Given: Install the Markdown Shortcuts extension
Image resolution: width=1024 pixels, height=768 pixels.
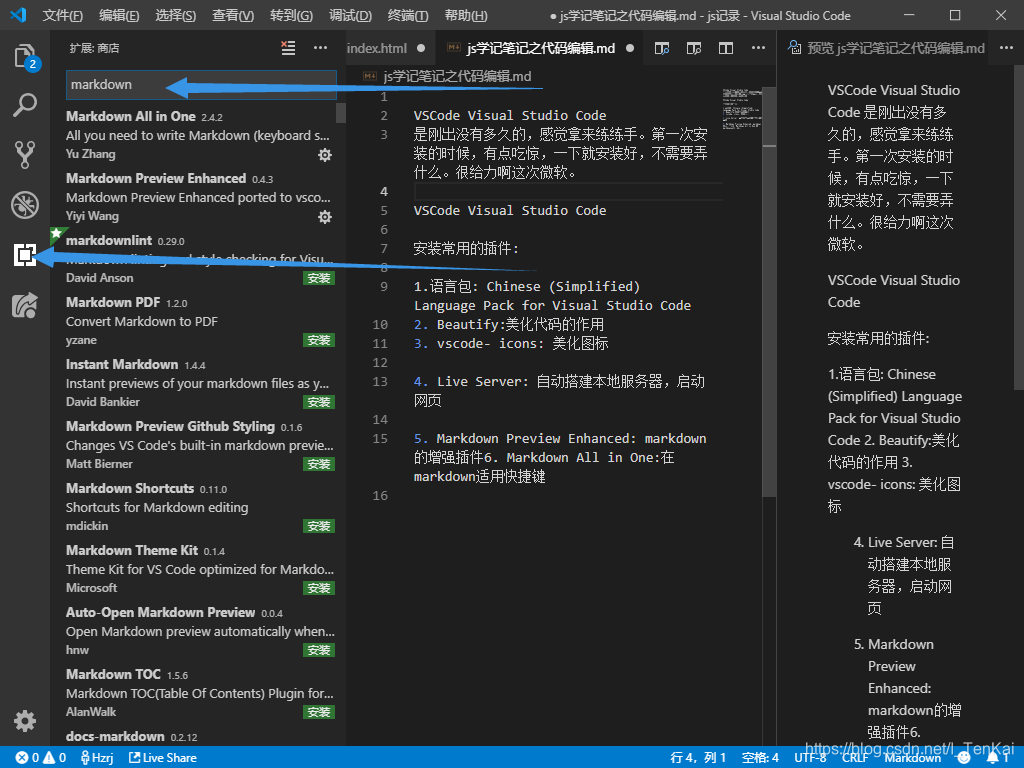Looking at the screenshot, I should (319, 526).
